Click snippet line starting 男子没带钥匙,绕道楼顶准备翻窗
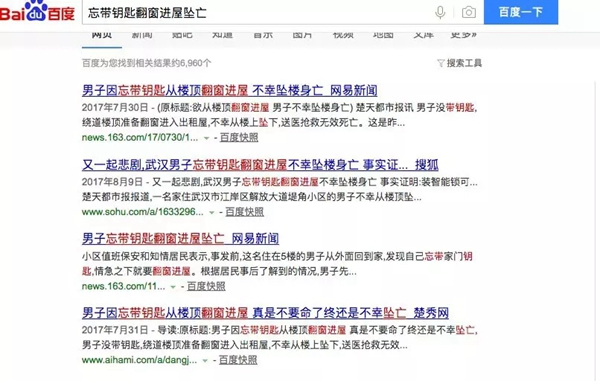600x381 pixels. 245,345
